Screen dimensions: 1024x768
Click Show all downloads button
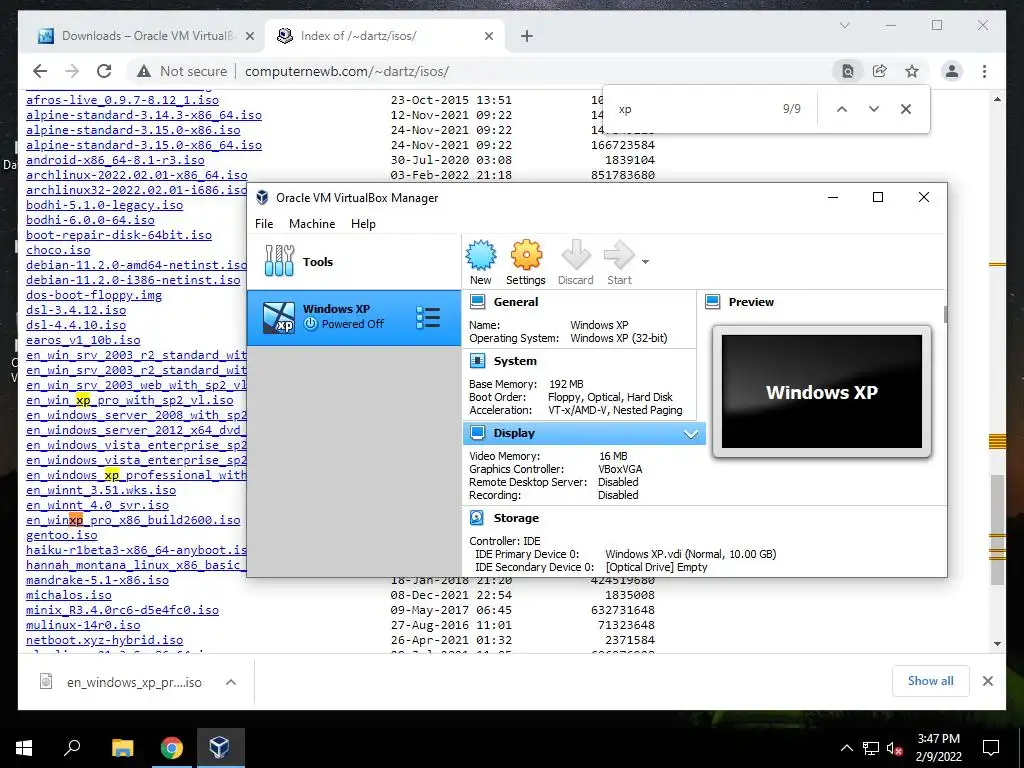click(931, 681)
